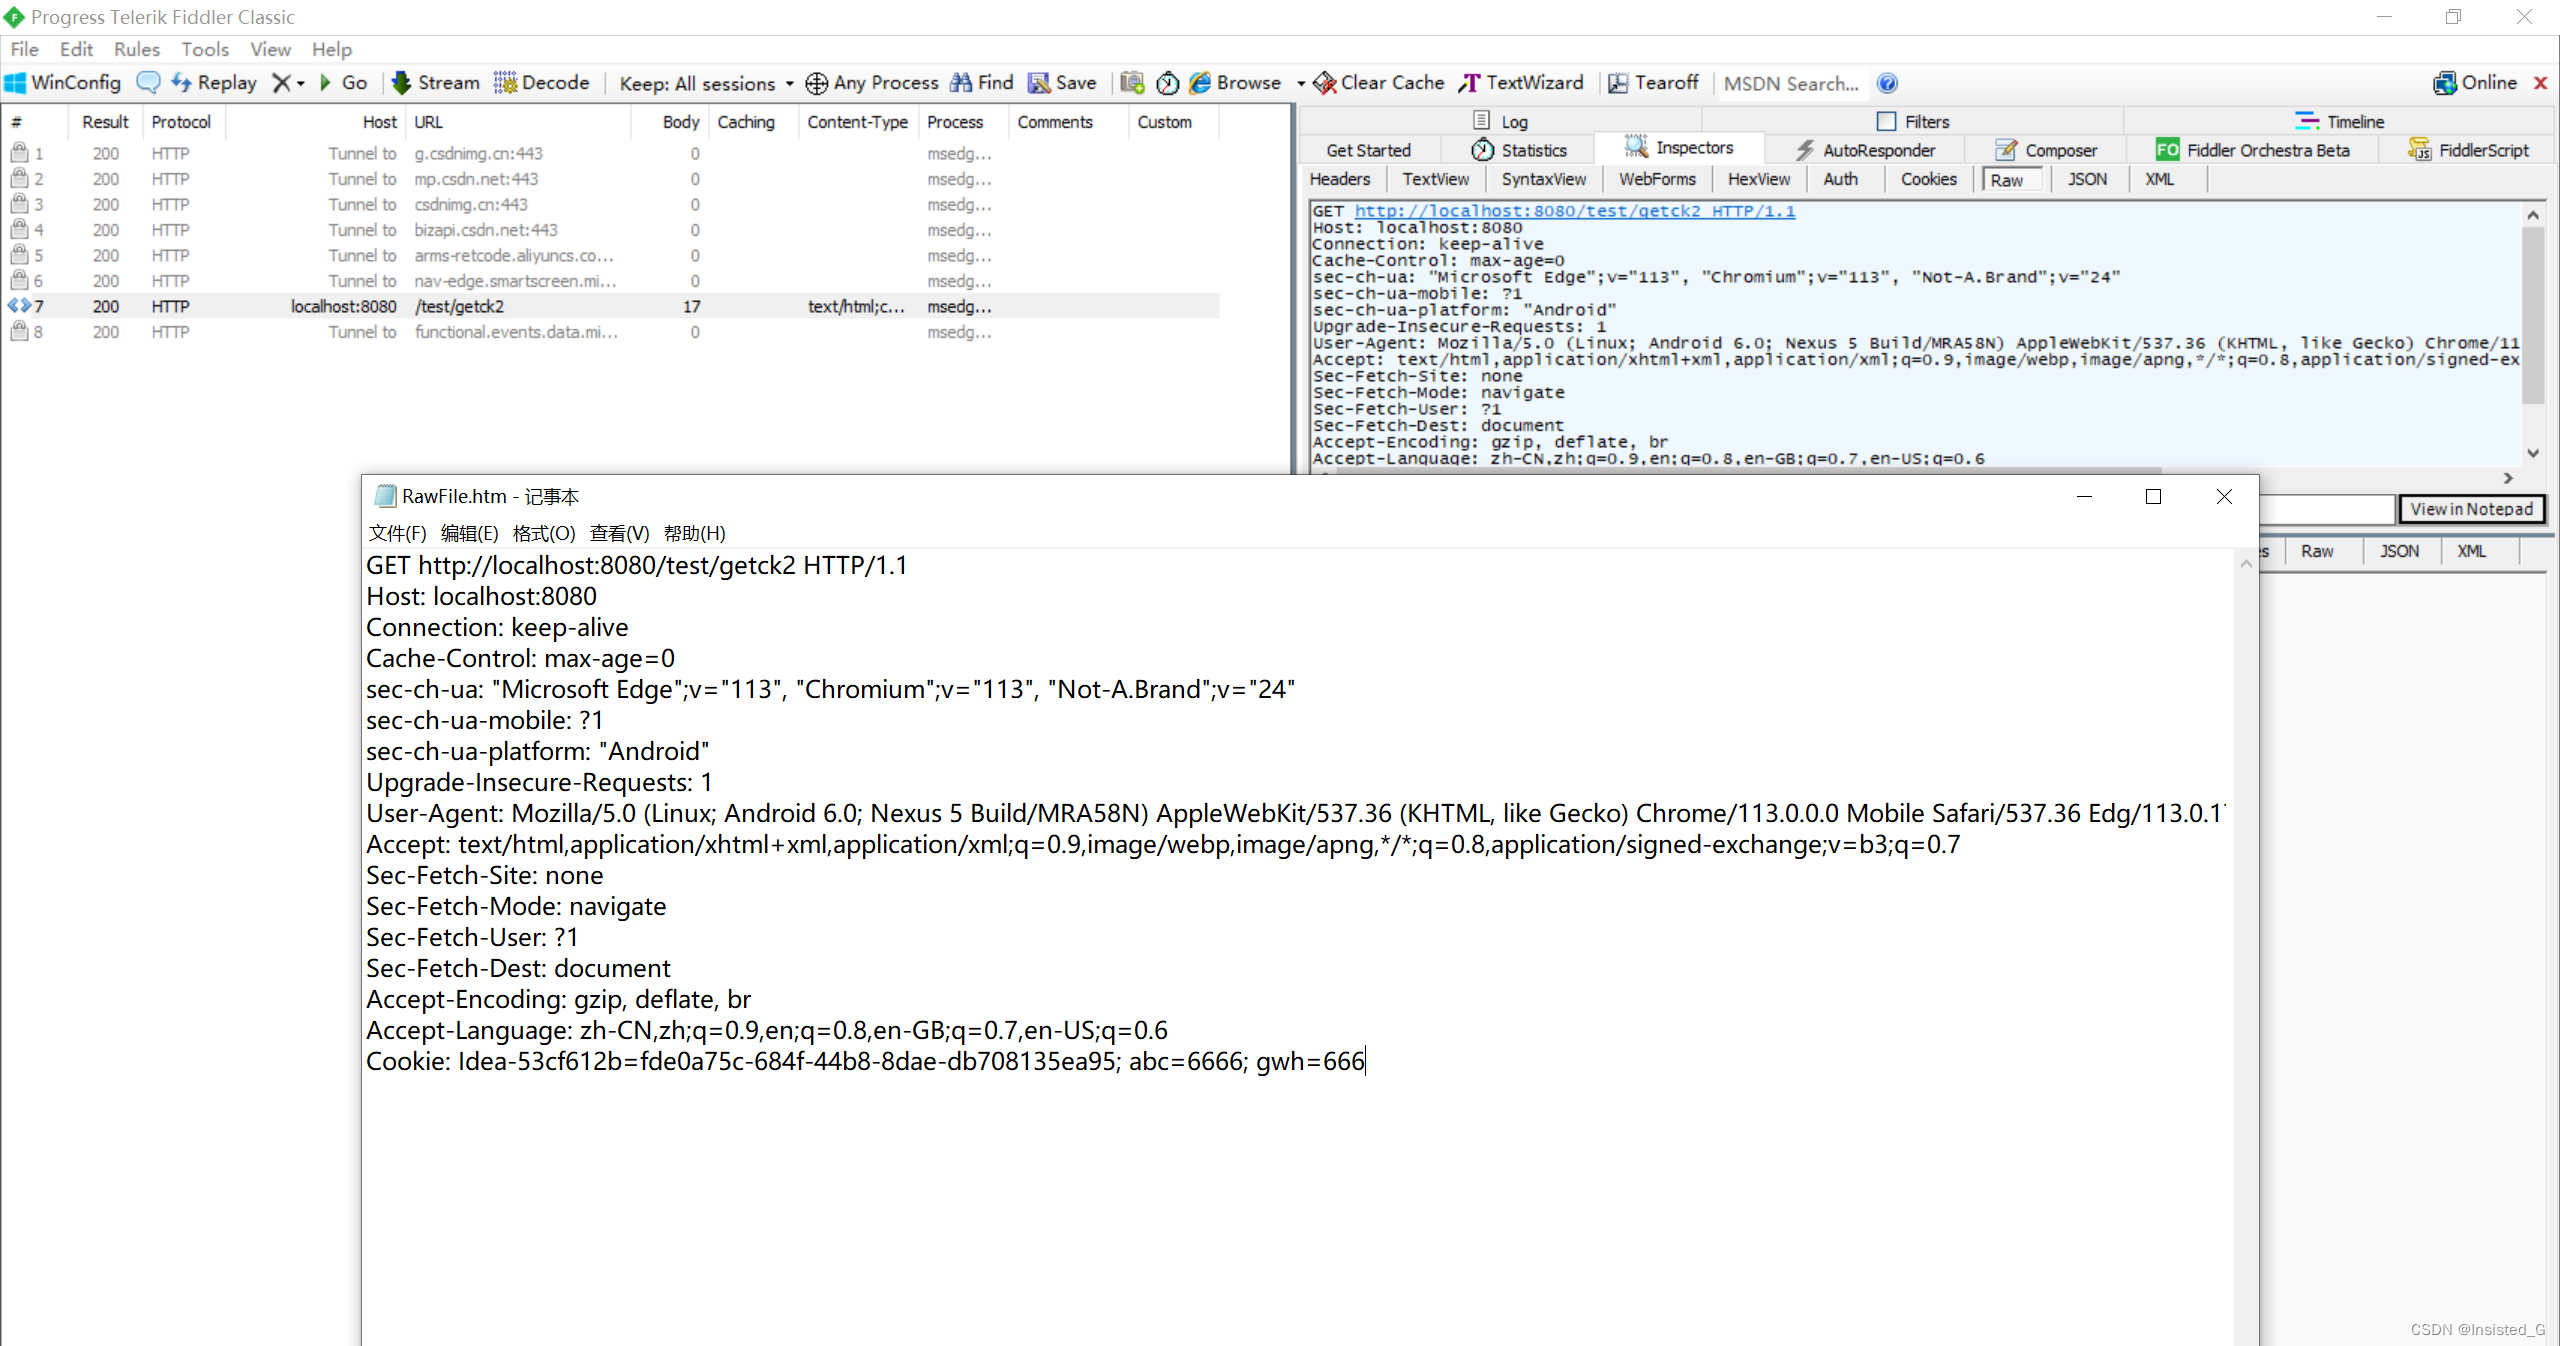Open the remove sessions X dropdown arrow
Image resolution: width=2560 pixels, height=1346 pixels.
(298, 84)
